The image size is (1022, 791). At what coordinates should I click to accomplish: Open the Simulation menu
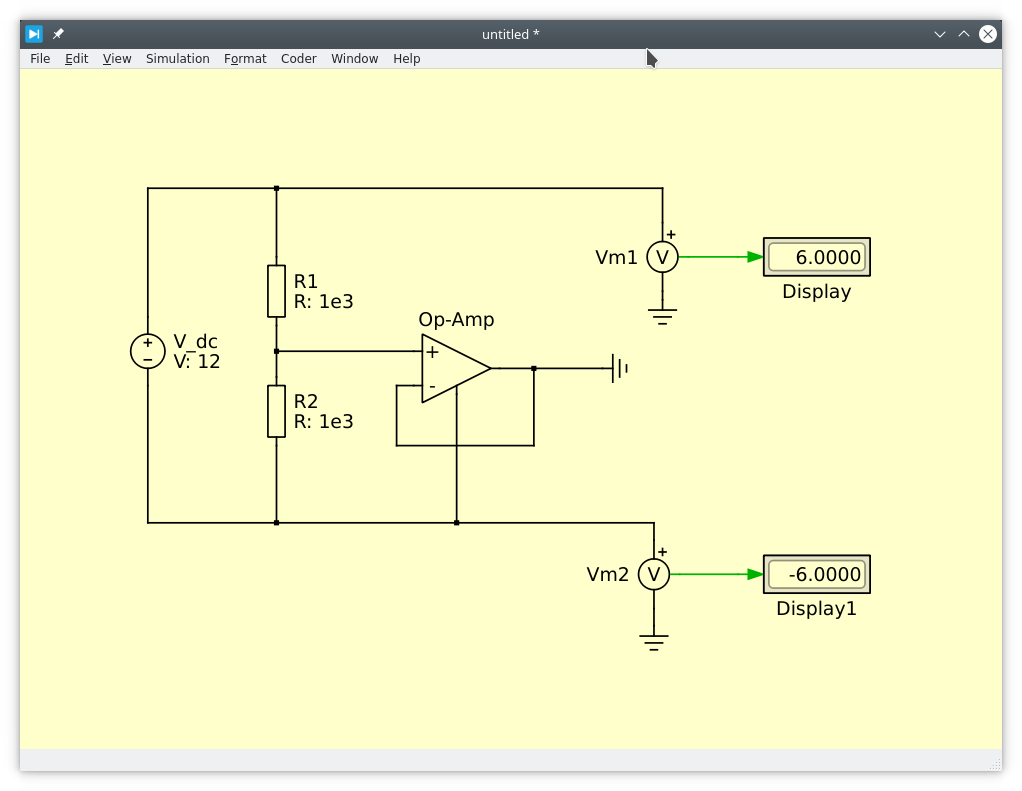(x=178, y=59)
